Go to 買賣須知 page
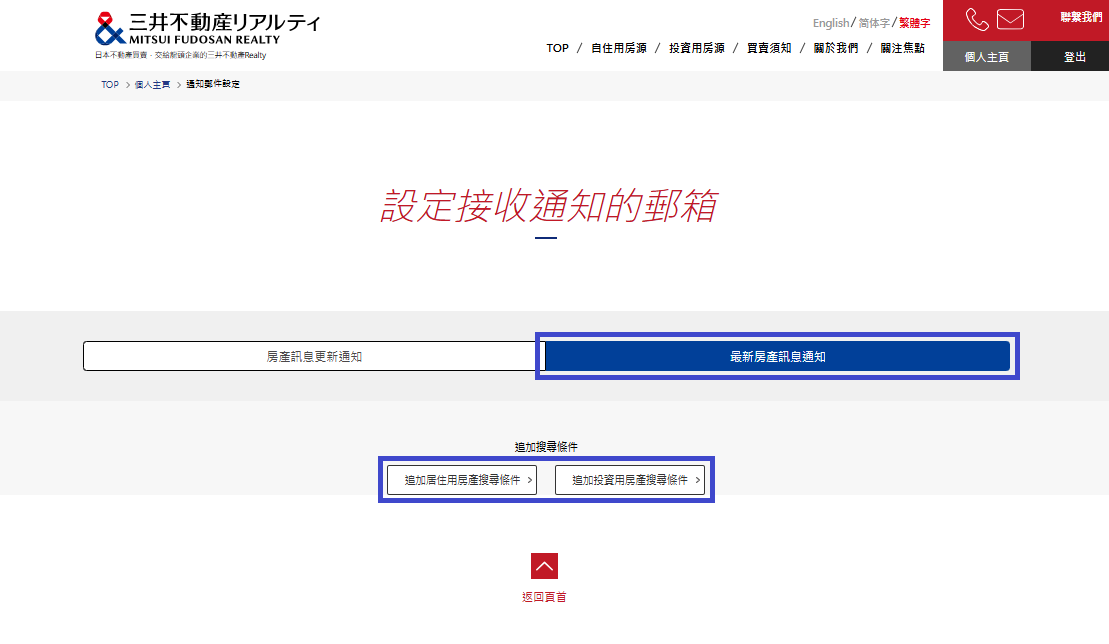1109x644 pixels. (769, 48)
